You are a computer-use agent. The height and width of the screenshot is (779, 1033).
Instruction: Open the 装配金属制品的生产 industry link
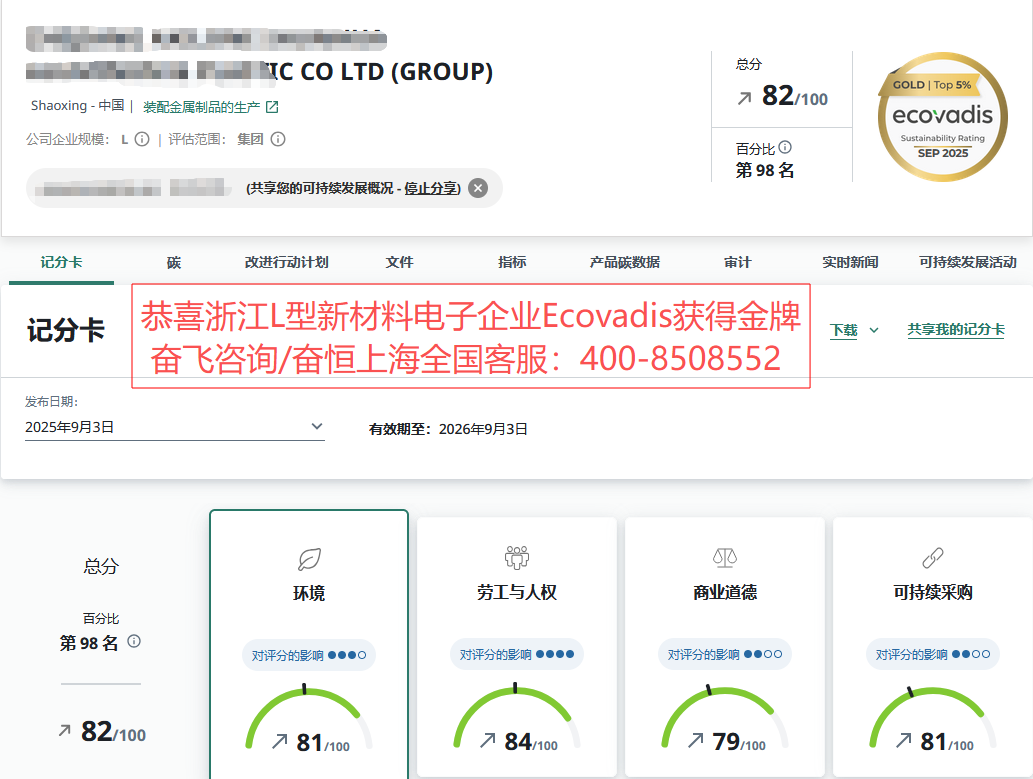[x=202, y=107]
